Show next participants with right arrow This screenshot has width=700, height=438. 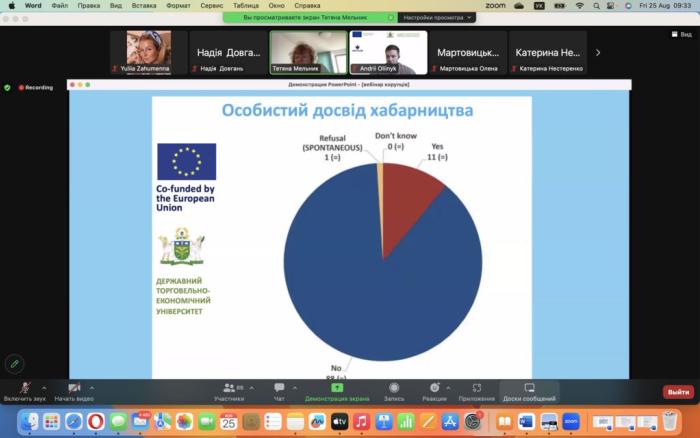pyautogui.click(x=598, y=52)
